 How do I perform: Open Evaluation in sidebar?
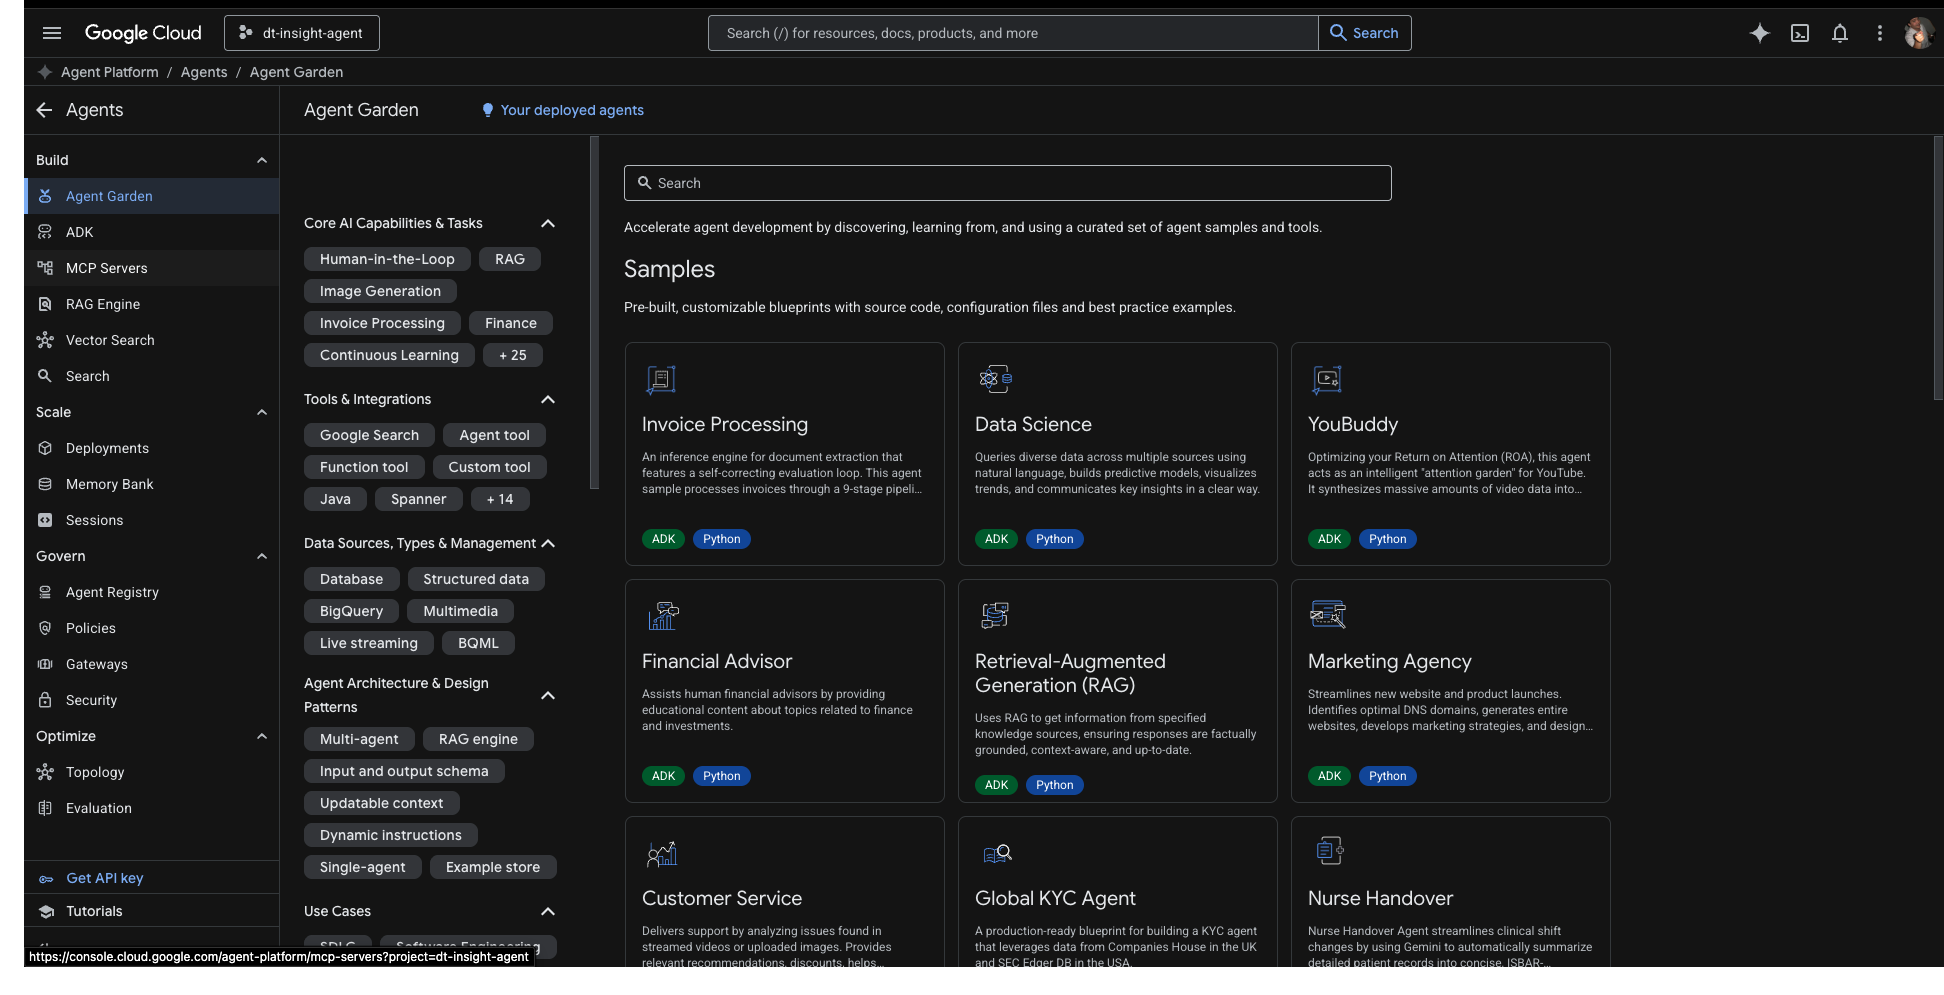tap(152, 808)
